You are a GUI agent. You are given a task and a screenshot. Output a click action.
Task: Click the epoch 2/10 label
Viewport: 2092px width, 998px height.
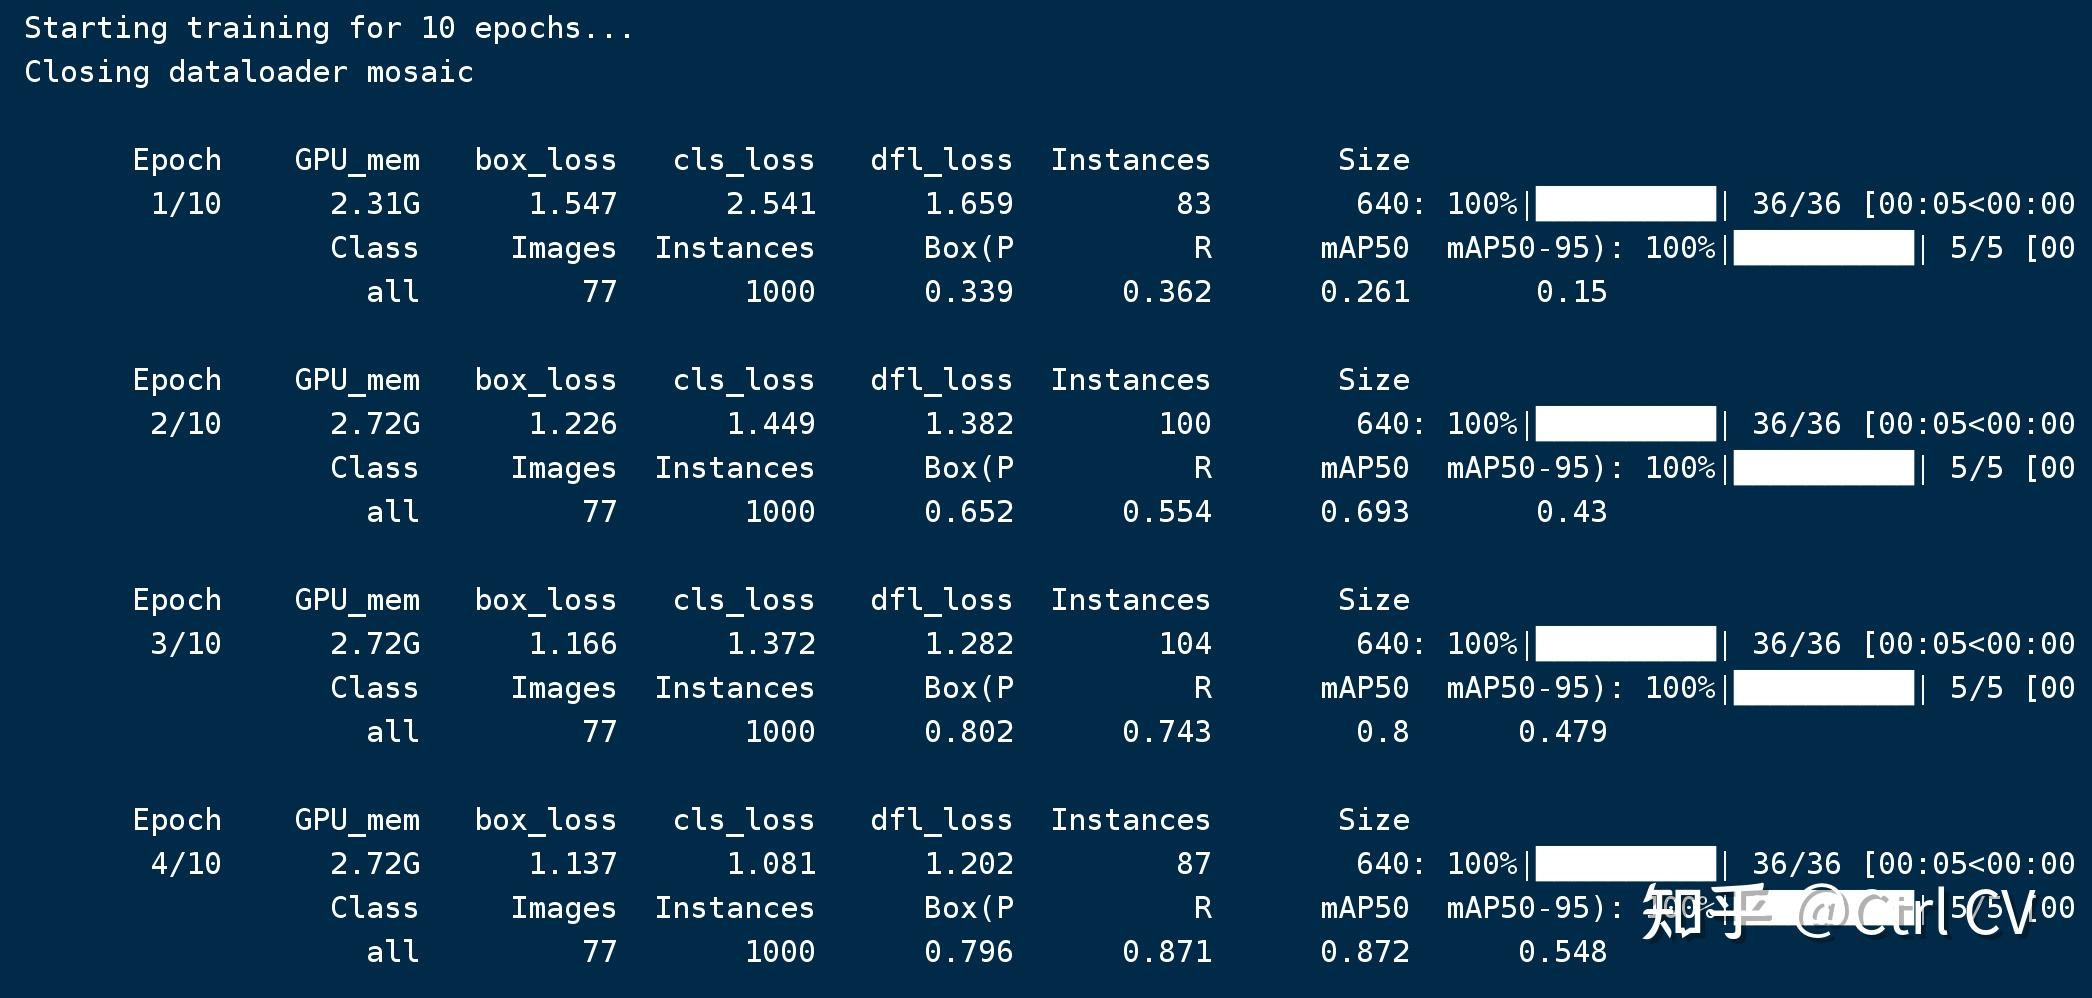coord(186,424)
